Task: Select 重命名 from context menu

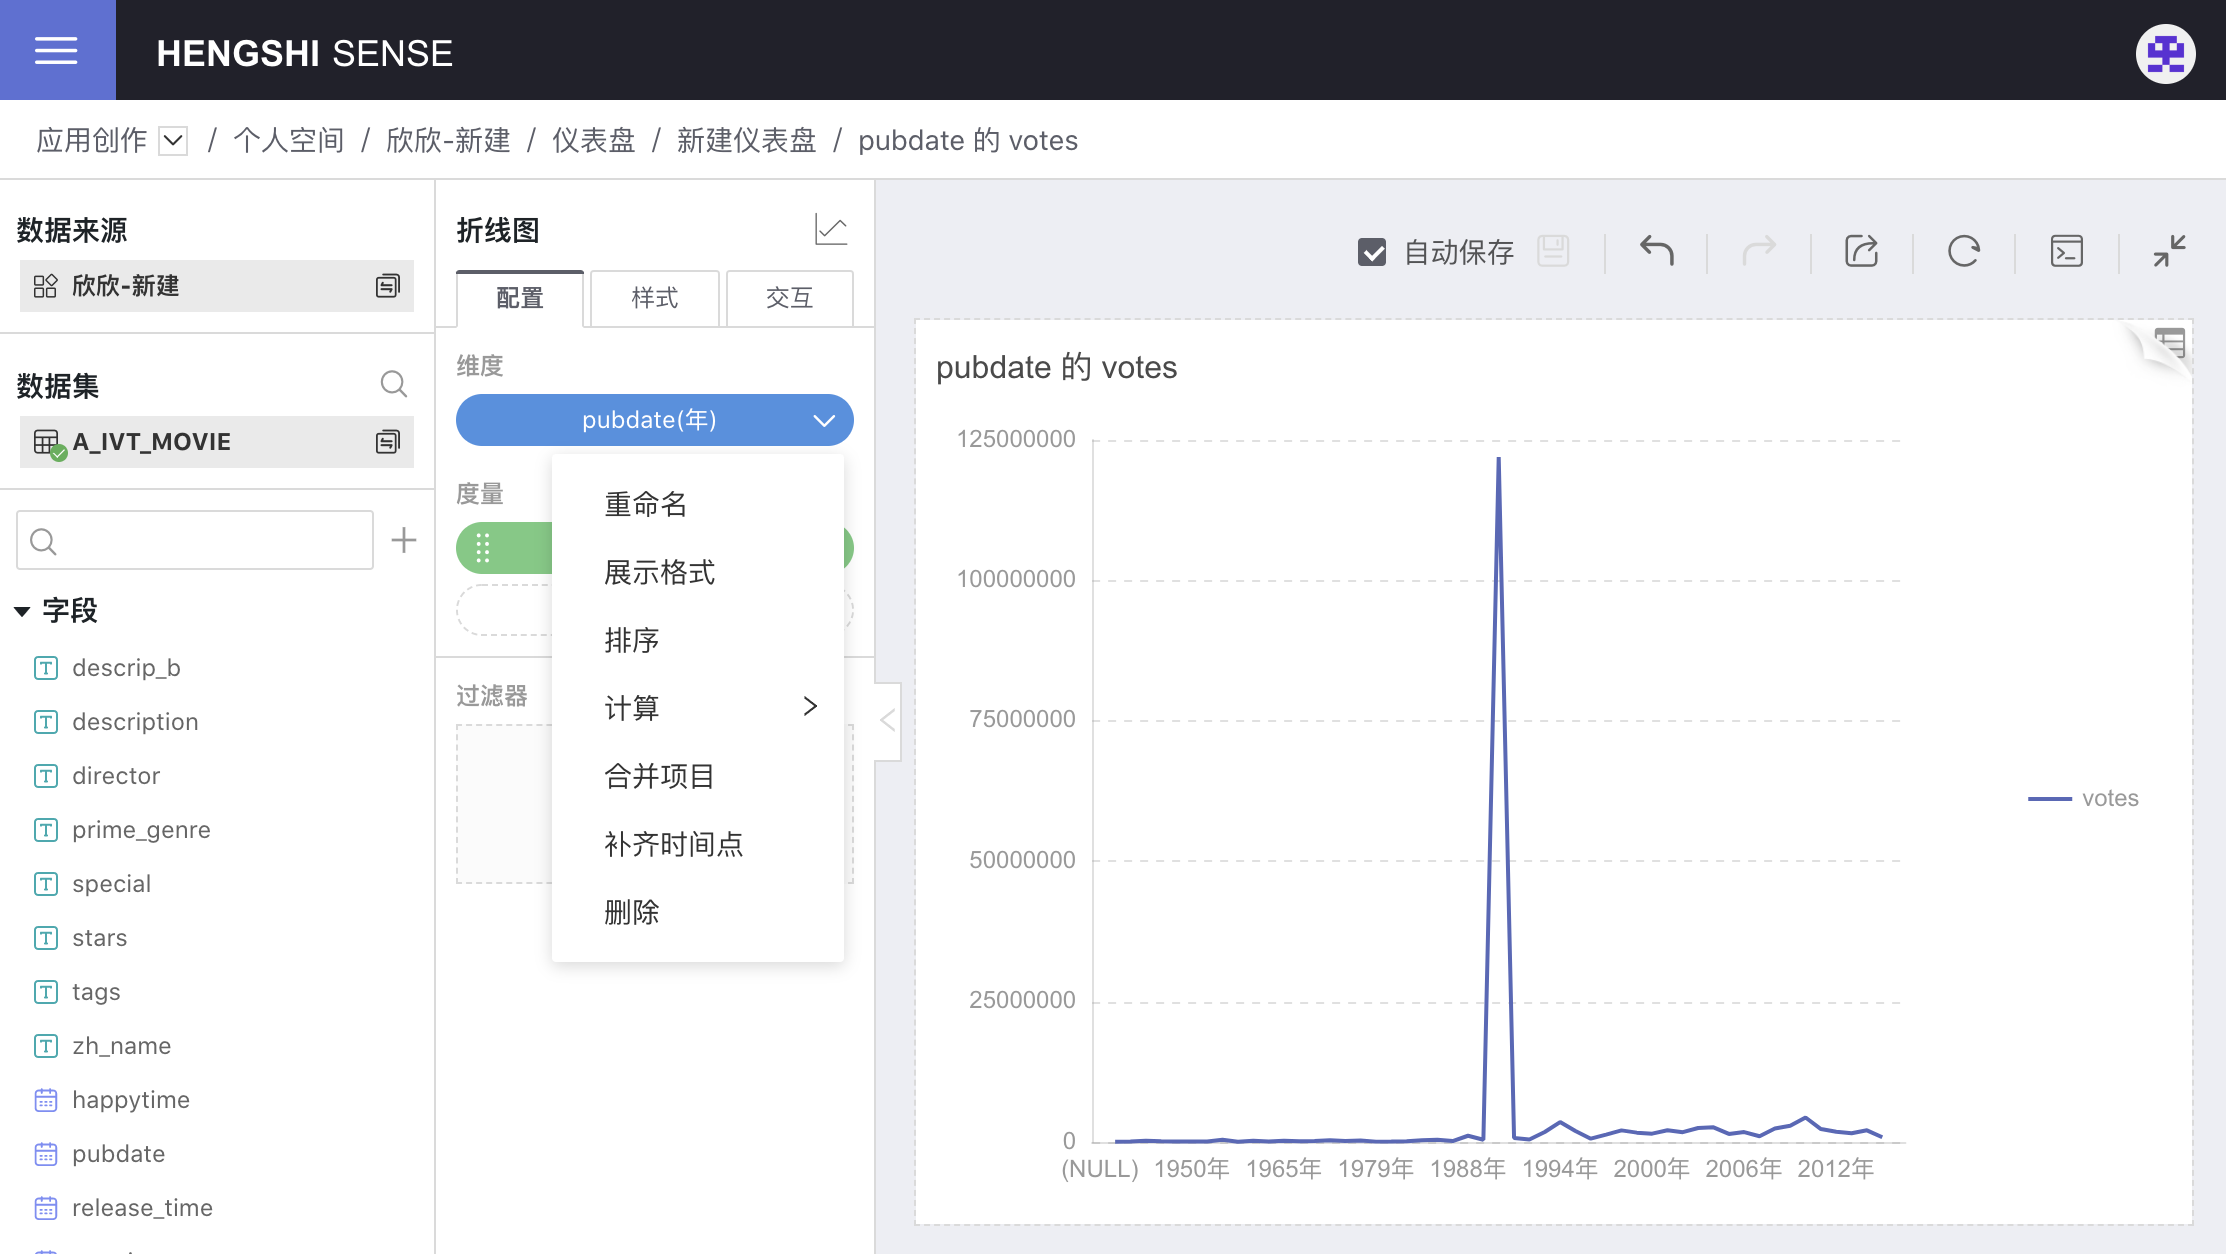Action: (x=646, y=504)
